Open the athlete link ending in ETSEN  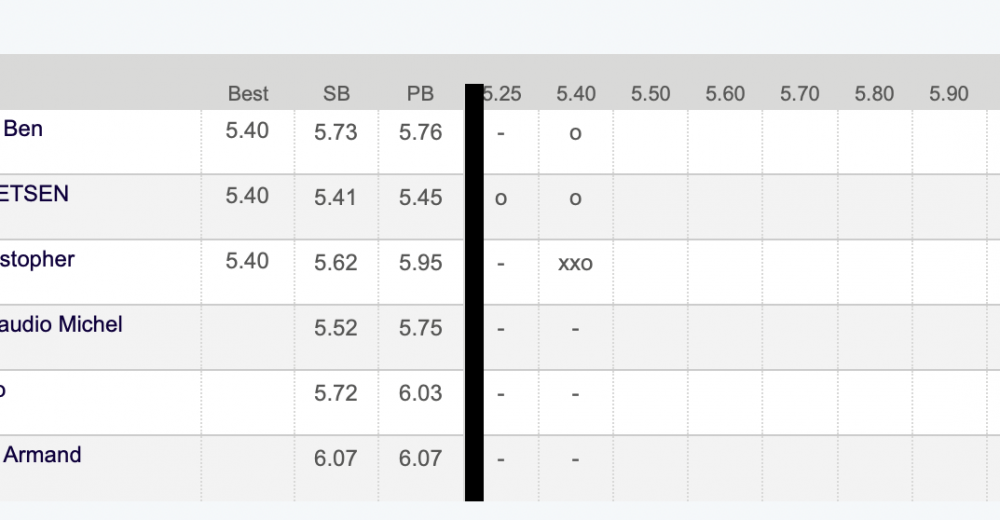34,194
